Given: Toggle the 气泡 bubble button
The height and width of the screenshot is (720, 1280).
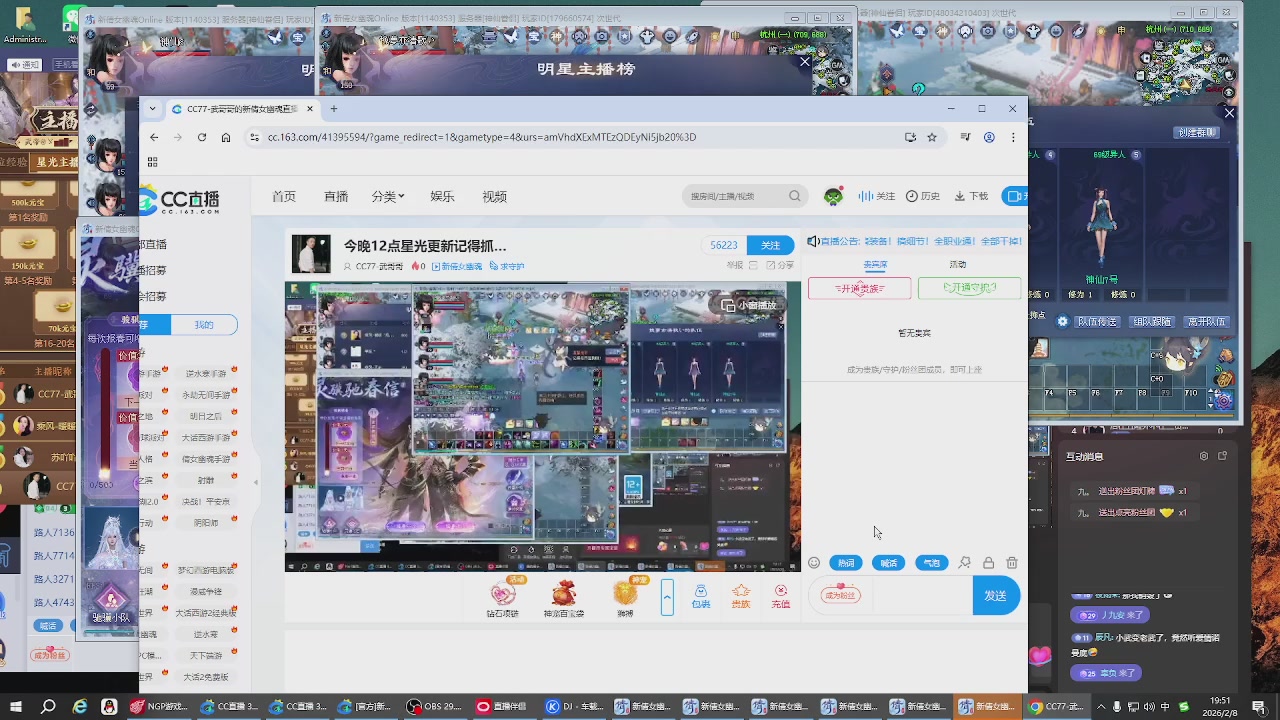Looking at the screenshot, I should tap(931, 563).
